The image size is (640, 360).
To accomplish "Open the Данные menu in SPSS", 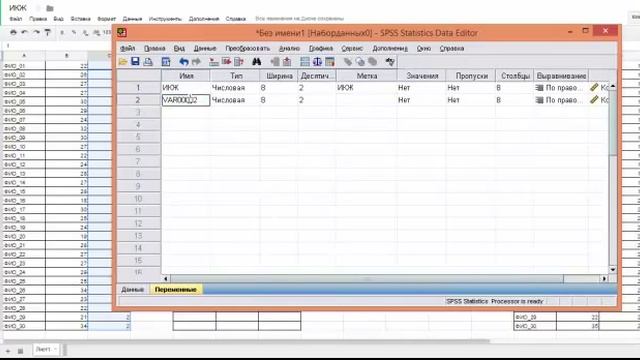I will coord(205,48).
